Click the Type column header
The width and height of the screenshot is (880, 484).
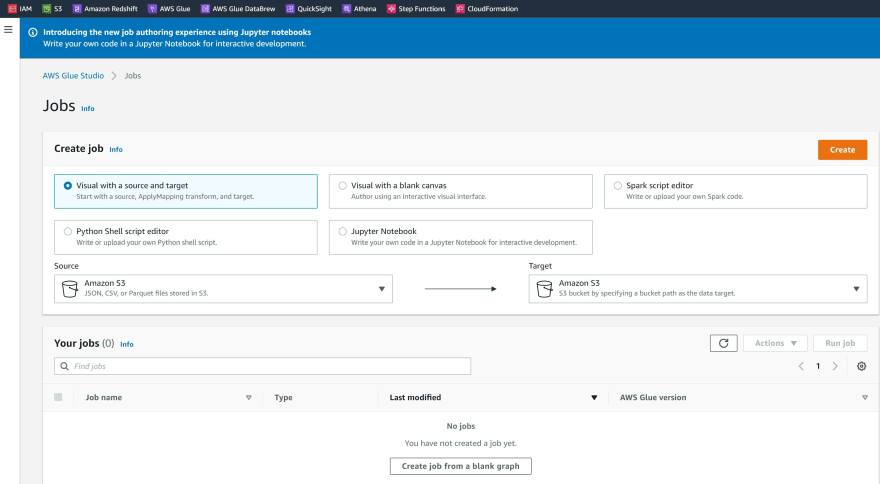(283, 398)
